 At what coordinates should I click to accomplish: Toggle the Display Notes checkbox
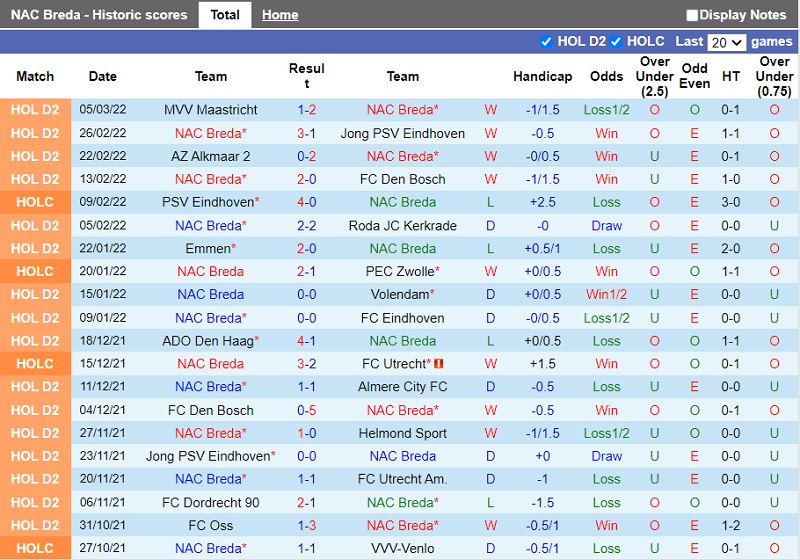692,15
